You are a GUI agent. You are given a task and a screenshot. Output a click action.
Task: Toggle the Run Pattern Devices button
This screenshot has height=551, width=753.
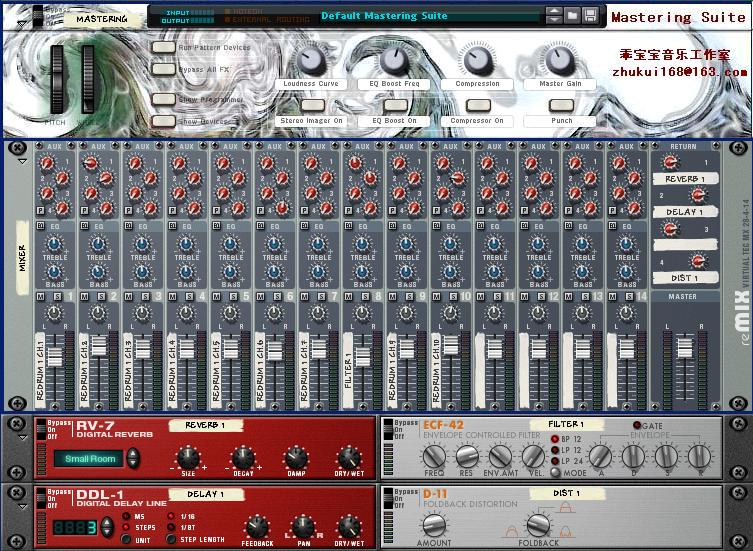[x=163, y=47]
